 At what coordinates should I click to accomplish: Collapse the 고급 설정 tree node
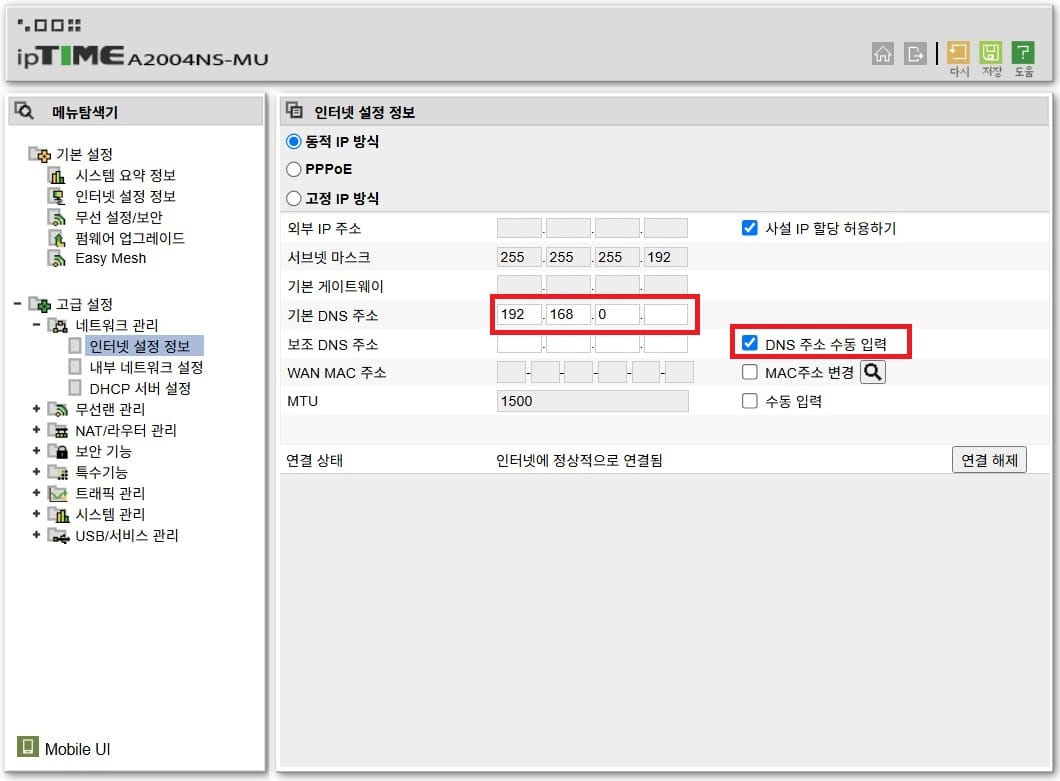17,304
